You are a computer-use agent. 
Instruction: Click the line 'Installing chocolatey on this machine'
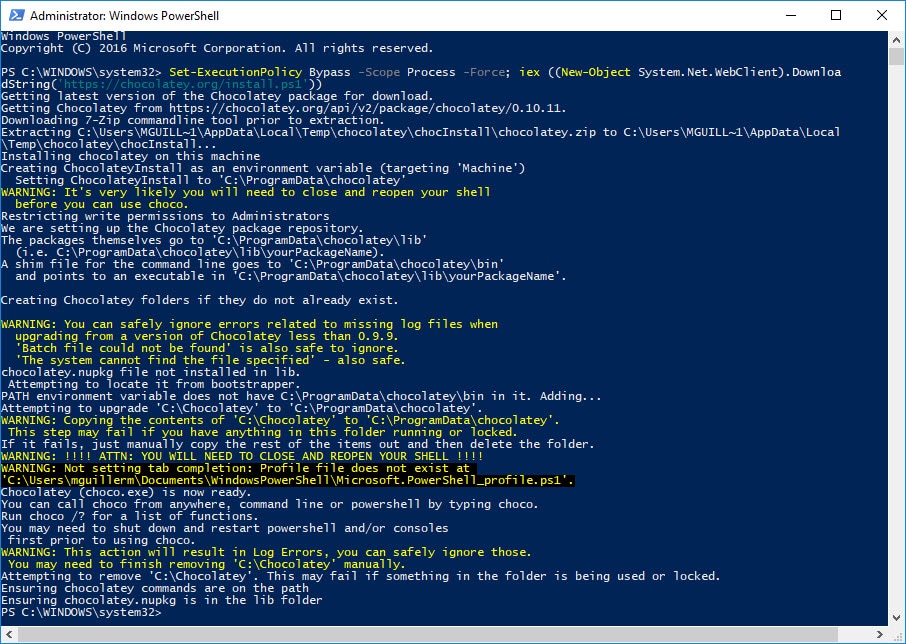pos(131,156)
